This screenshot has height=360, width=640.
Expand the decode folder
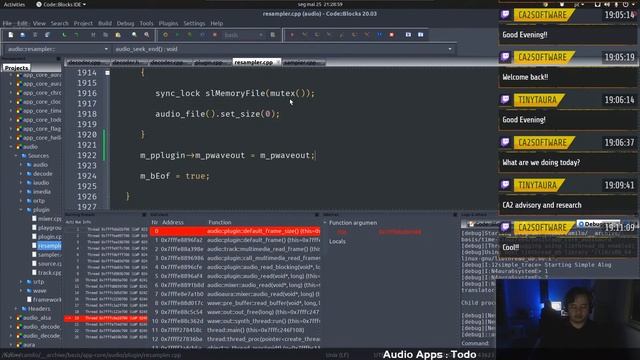[21, 173]
